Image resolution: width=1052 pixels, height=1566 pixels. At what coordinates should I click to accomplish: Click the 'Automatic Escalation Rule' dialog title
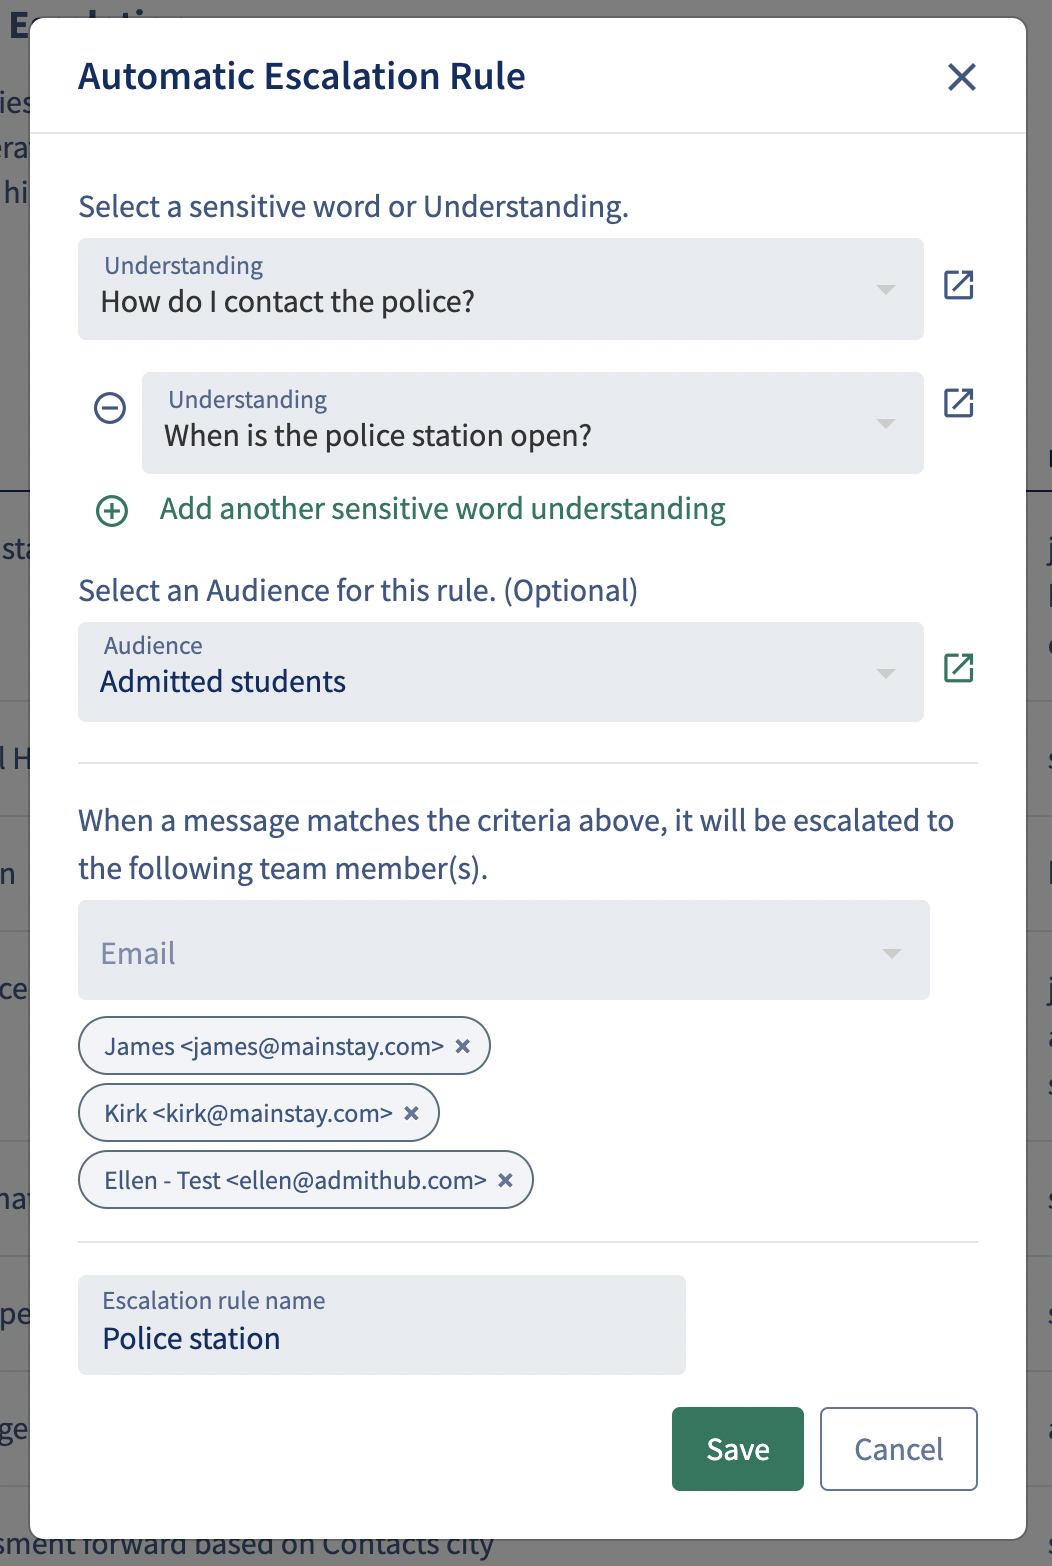(x=302, y=76)
